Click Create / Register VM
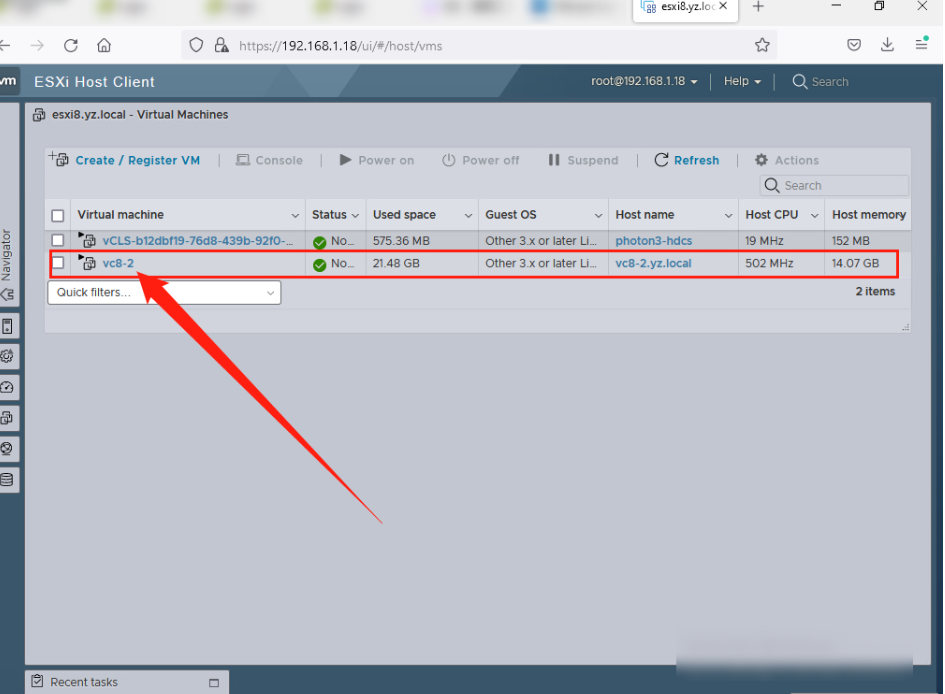 pos(137,160)
